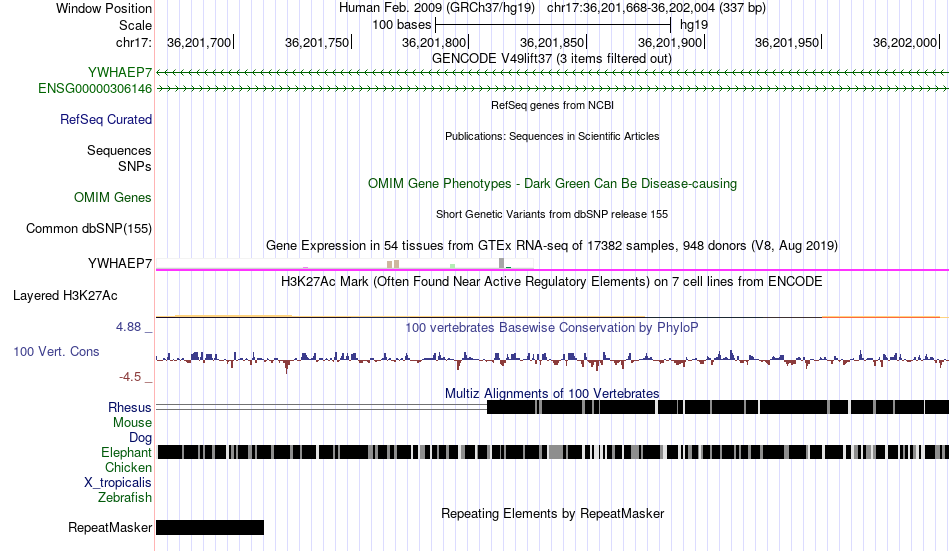The width and height of the screenshot is (950, 551).
Task: Click the ENSG00000306146 gene label
Action: pos(95,88)
